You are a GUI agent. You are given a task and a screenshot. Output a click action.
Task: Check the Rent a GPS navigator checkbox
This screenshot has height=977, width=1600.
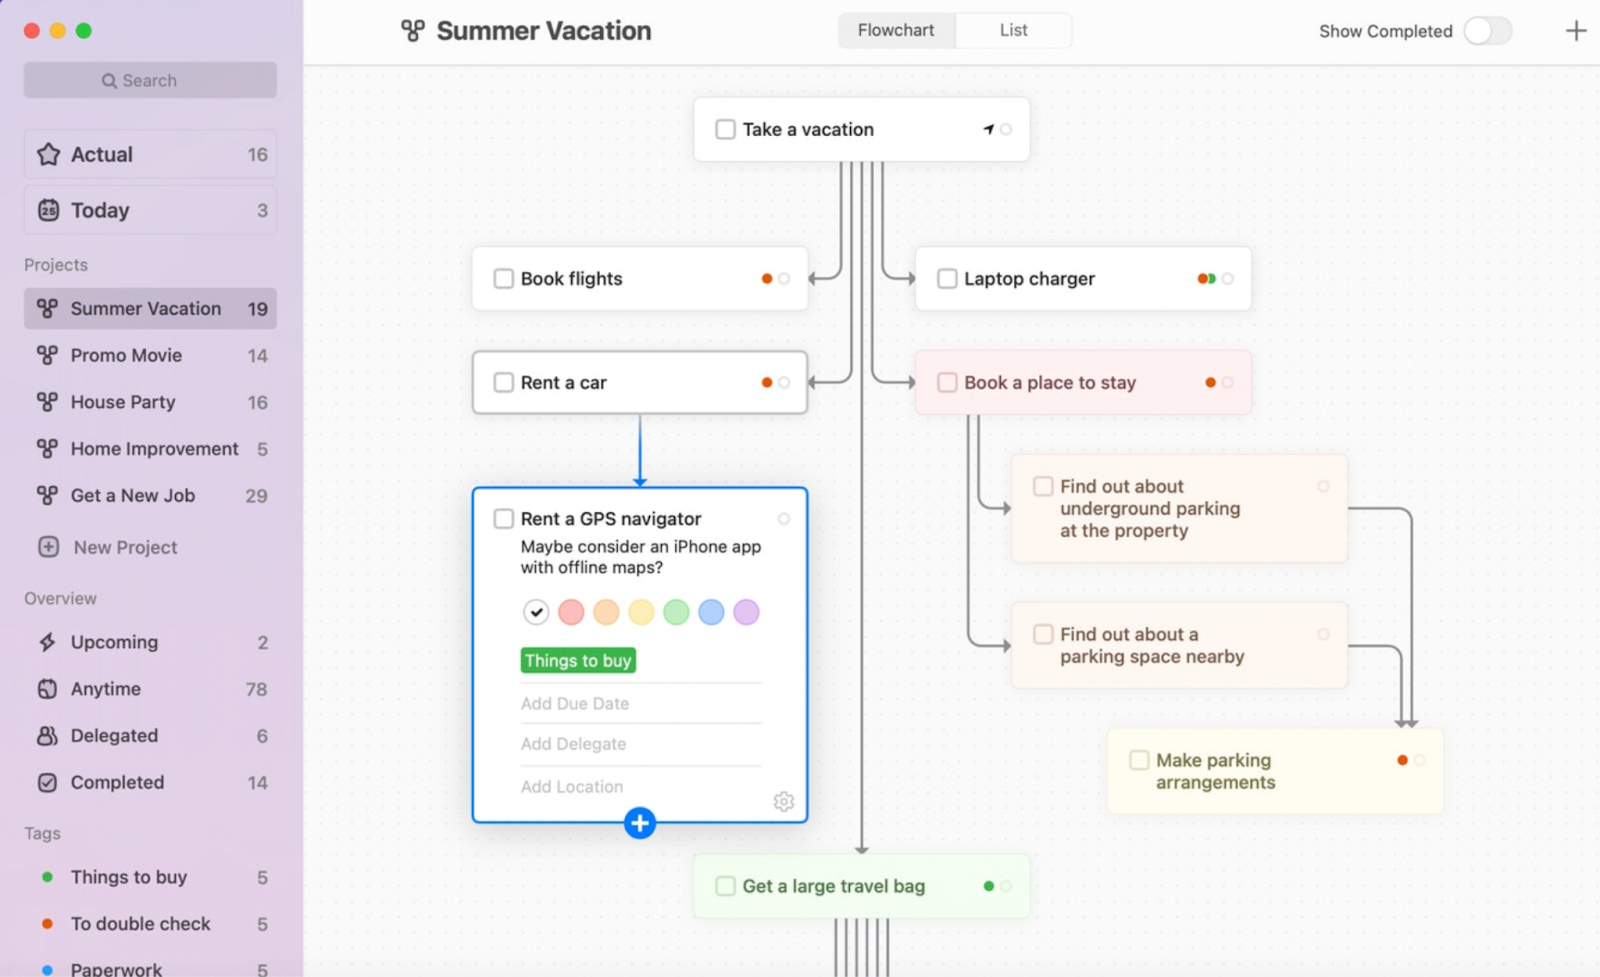(x=504, y=519)
